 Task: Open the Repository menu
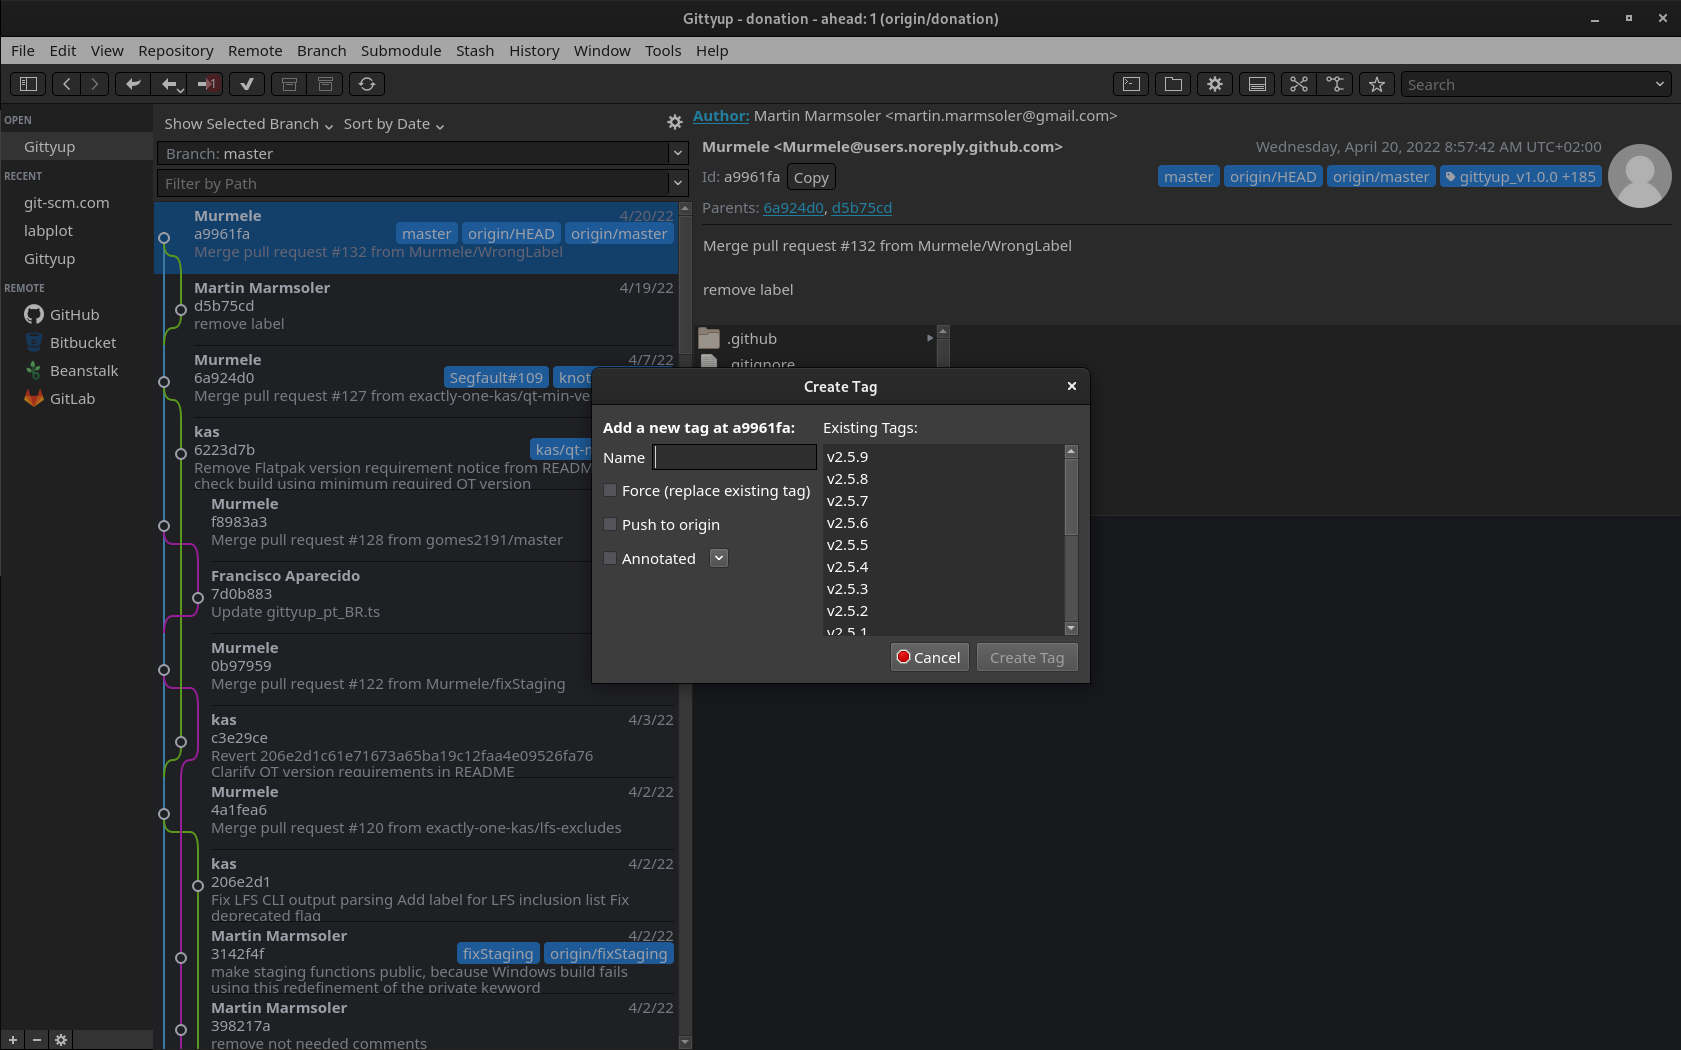(176, 50)
